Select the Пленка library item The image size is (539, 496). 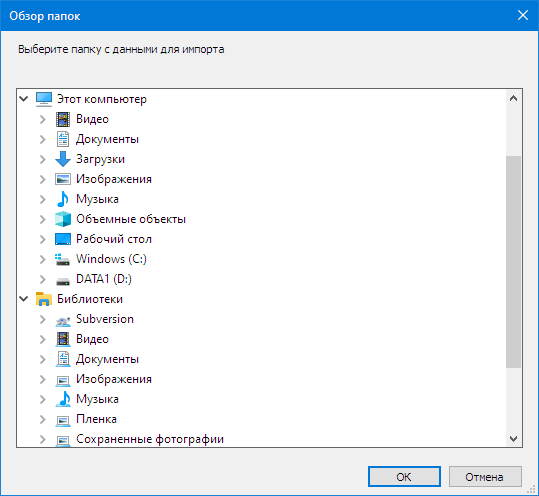96,419
